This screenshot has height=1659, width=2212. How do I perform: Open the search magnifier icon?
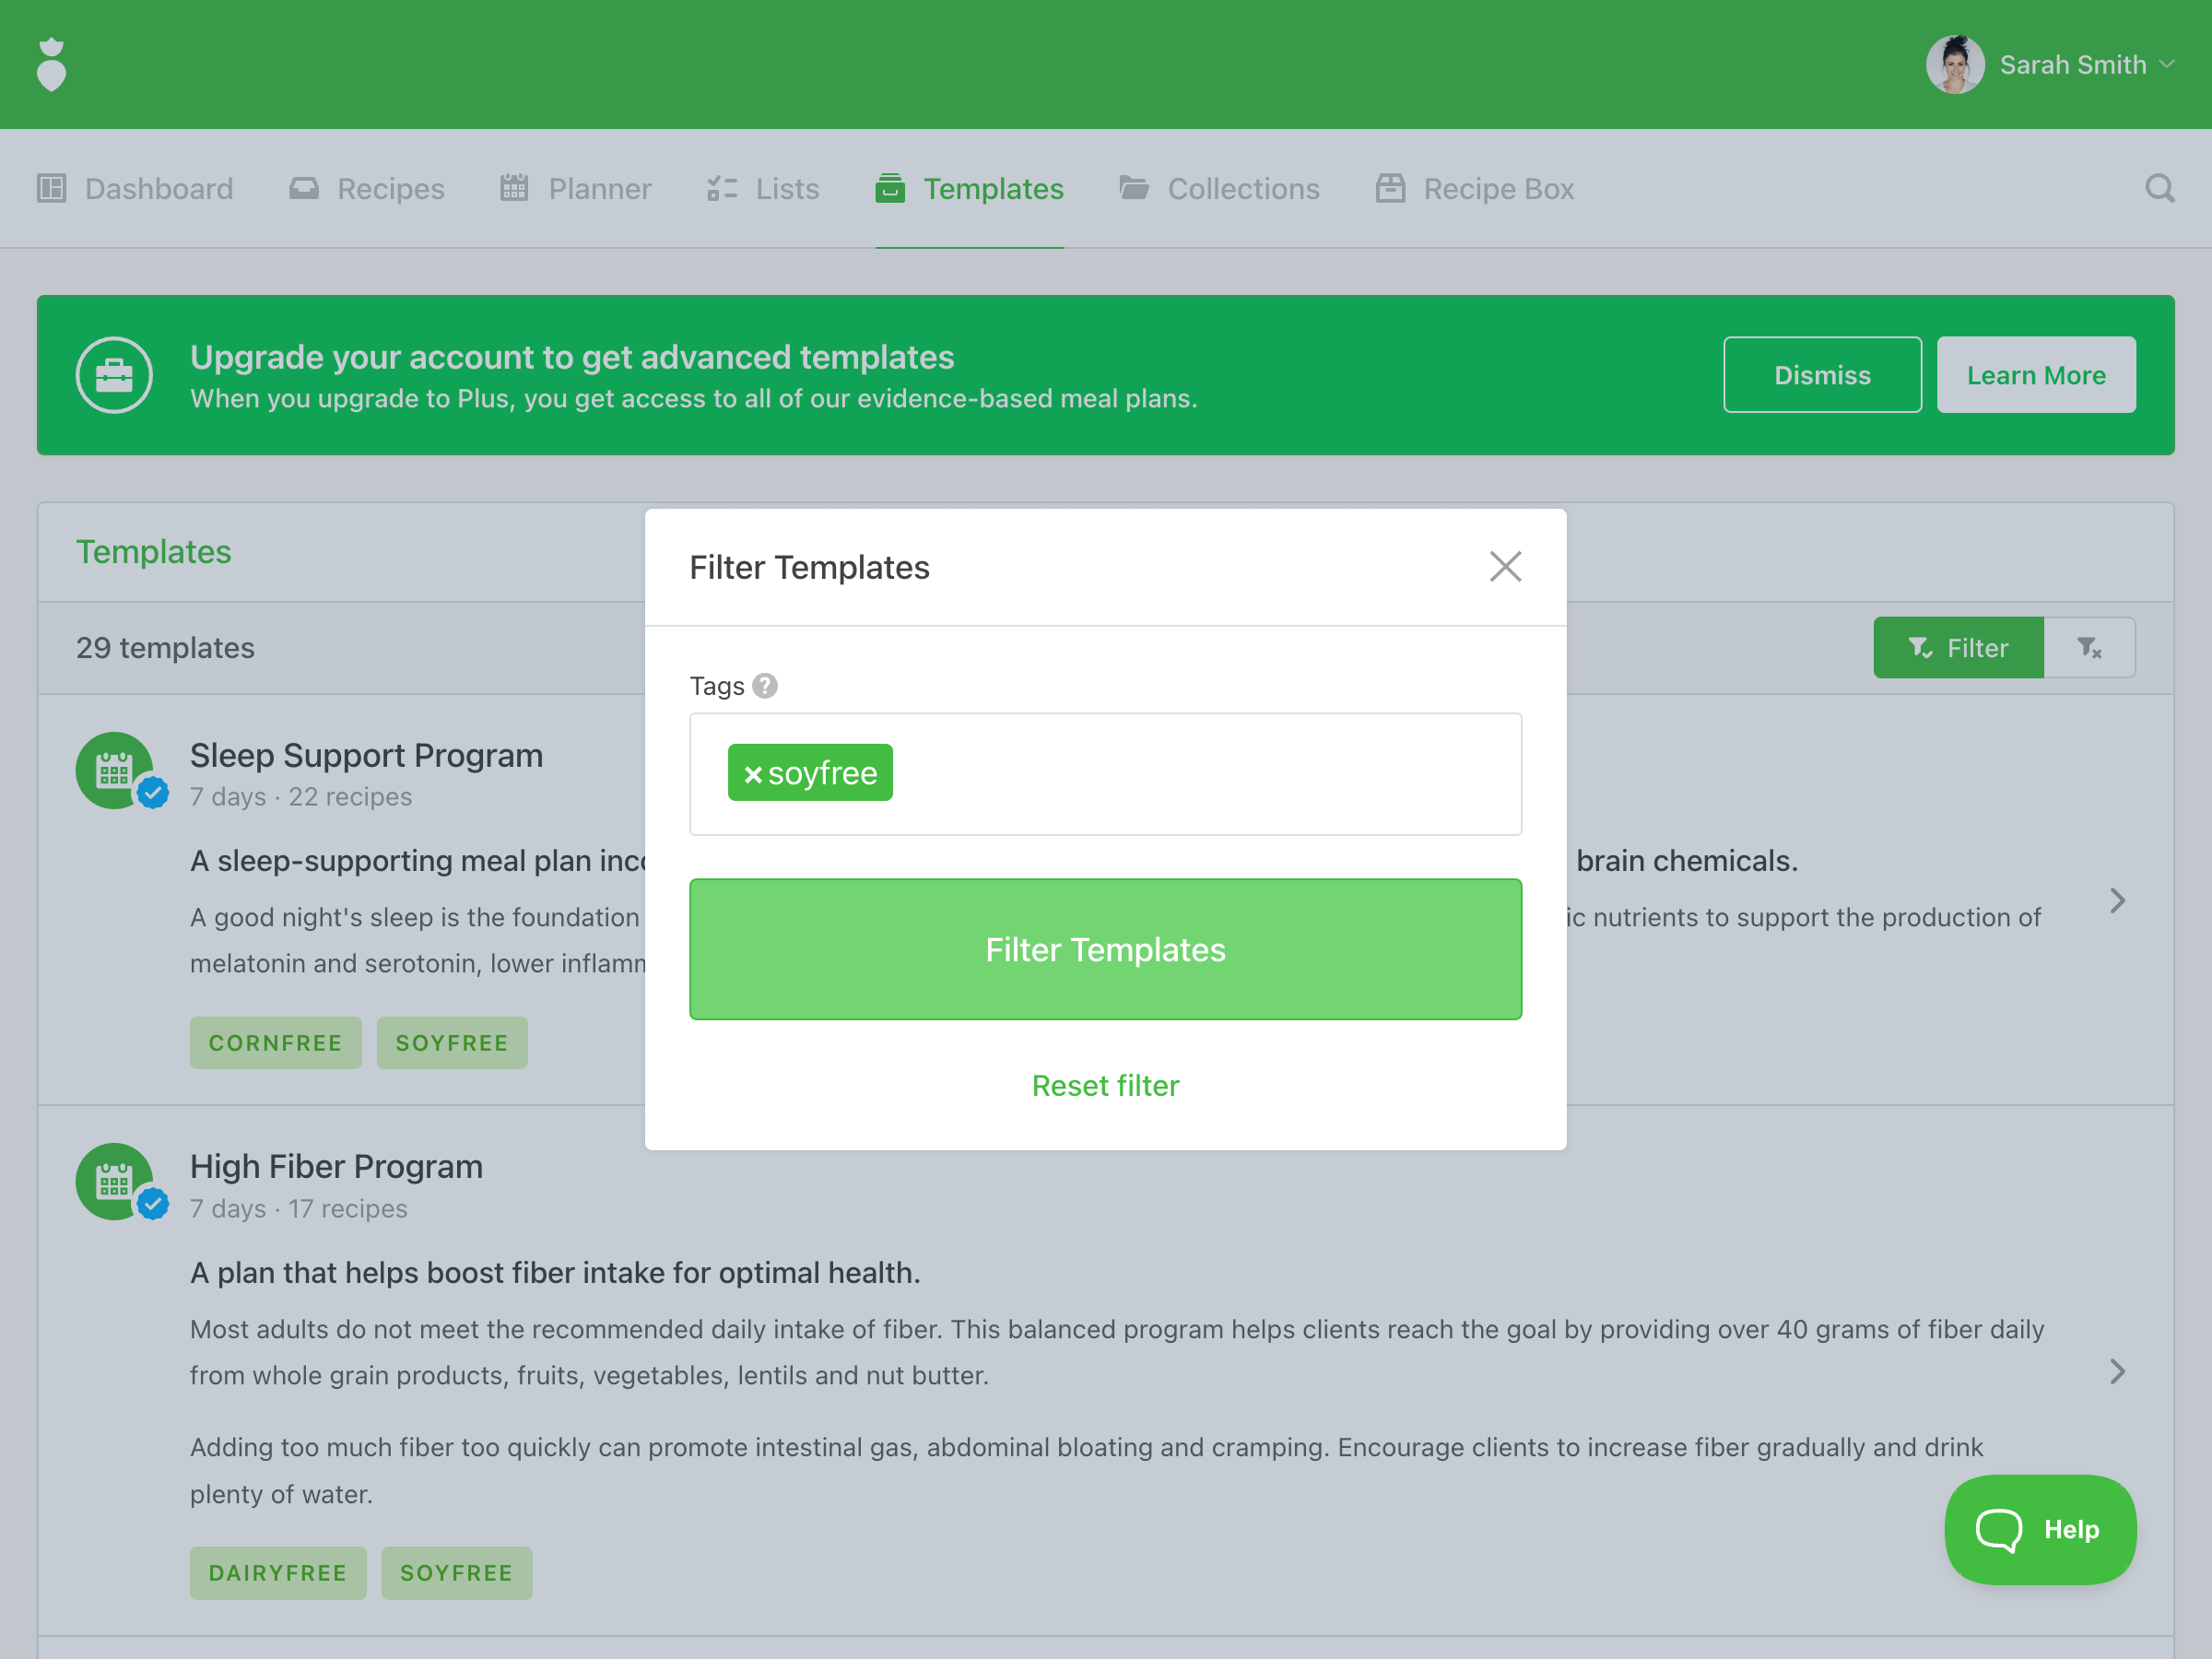[2159, 188]
